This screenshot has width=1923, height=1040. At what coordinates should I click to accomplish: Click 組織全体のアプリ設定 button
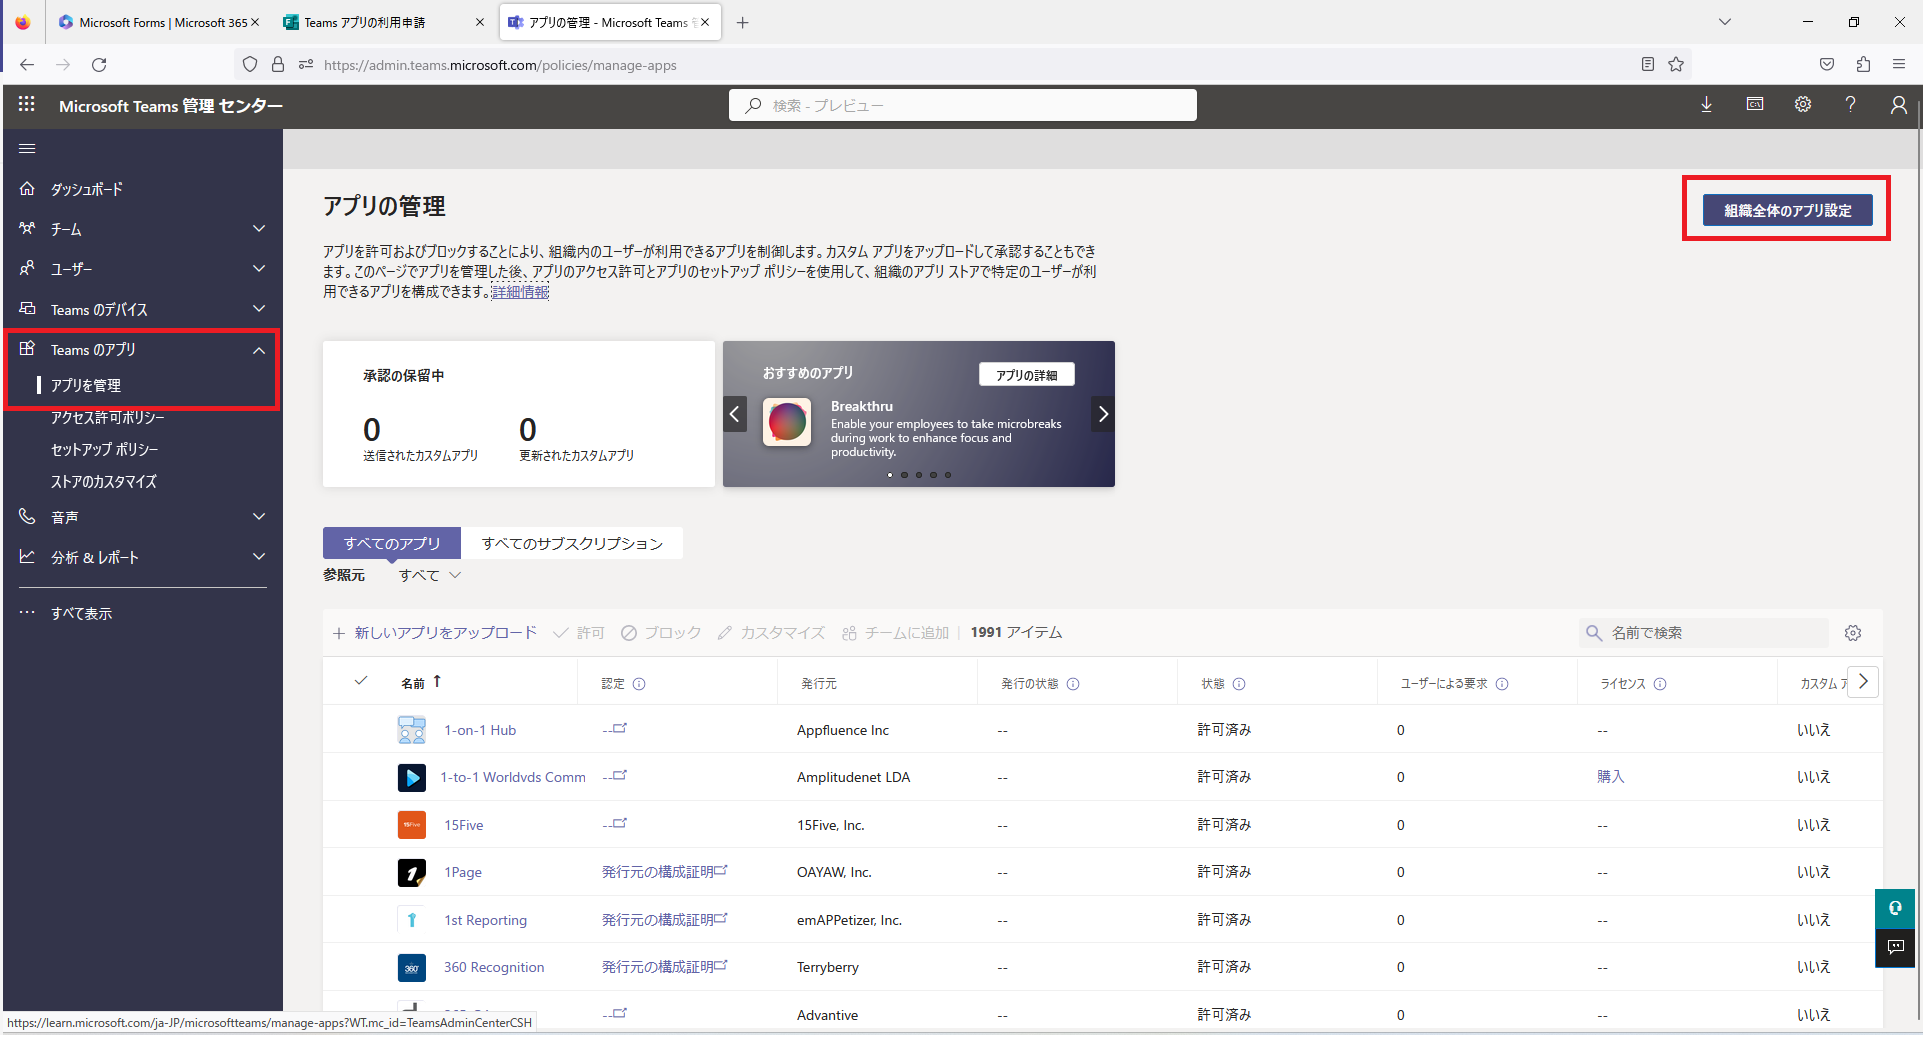(1787, 210)
